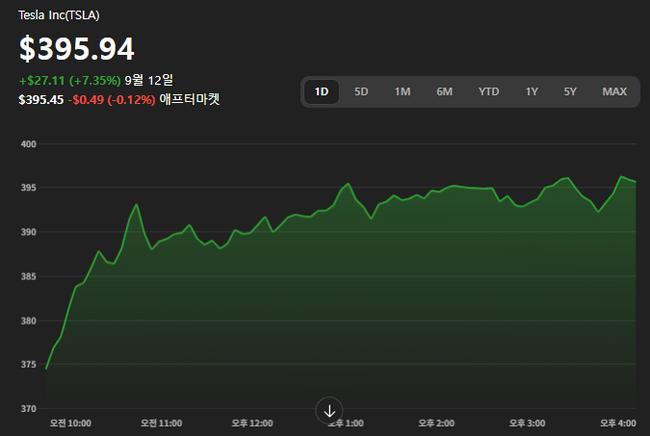Click the 385 y-axis label
The height and width of the screenshot is (436, 650).
pos(29,276)
